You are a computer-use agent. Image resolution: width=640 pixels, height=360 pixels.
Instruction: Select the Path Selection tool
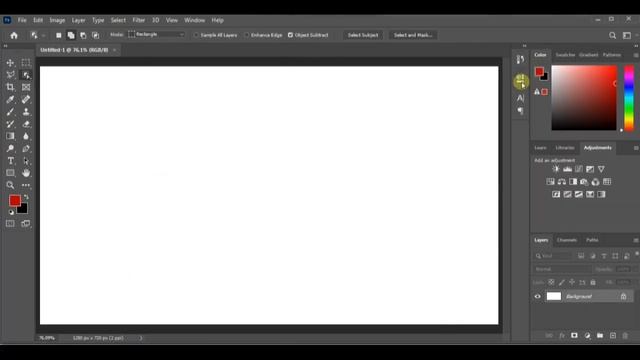26,161
